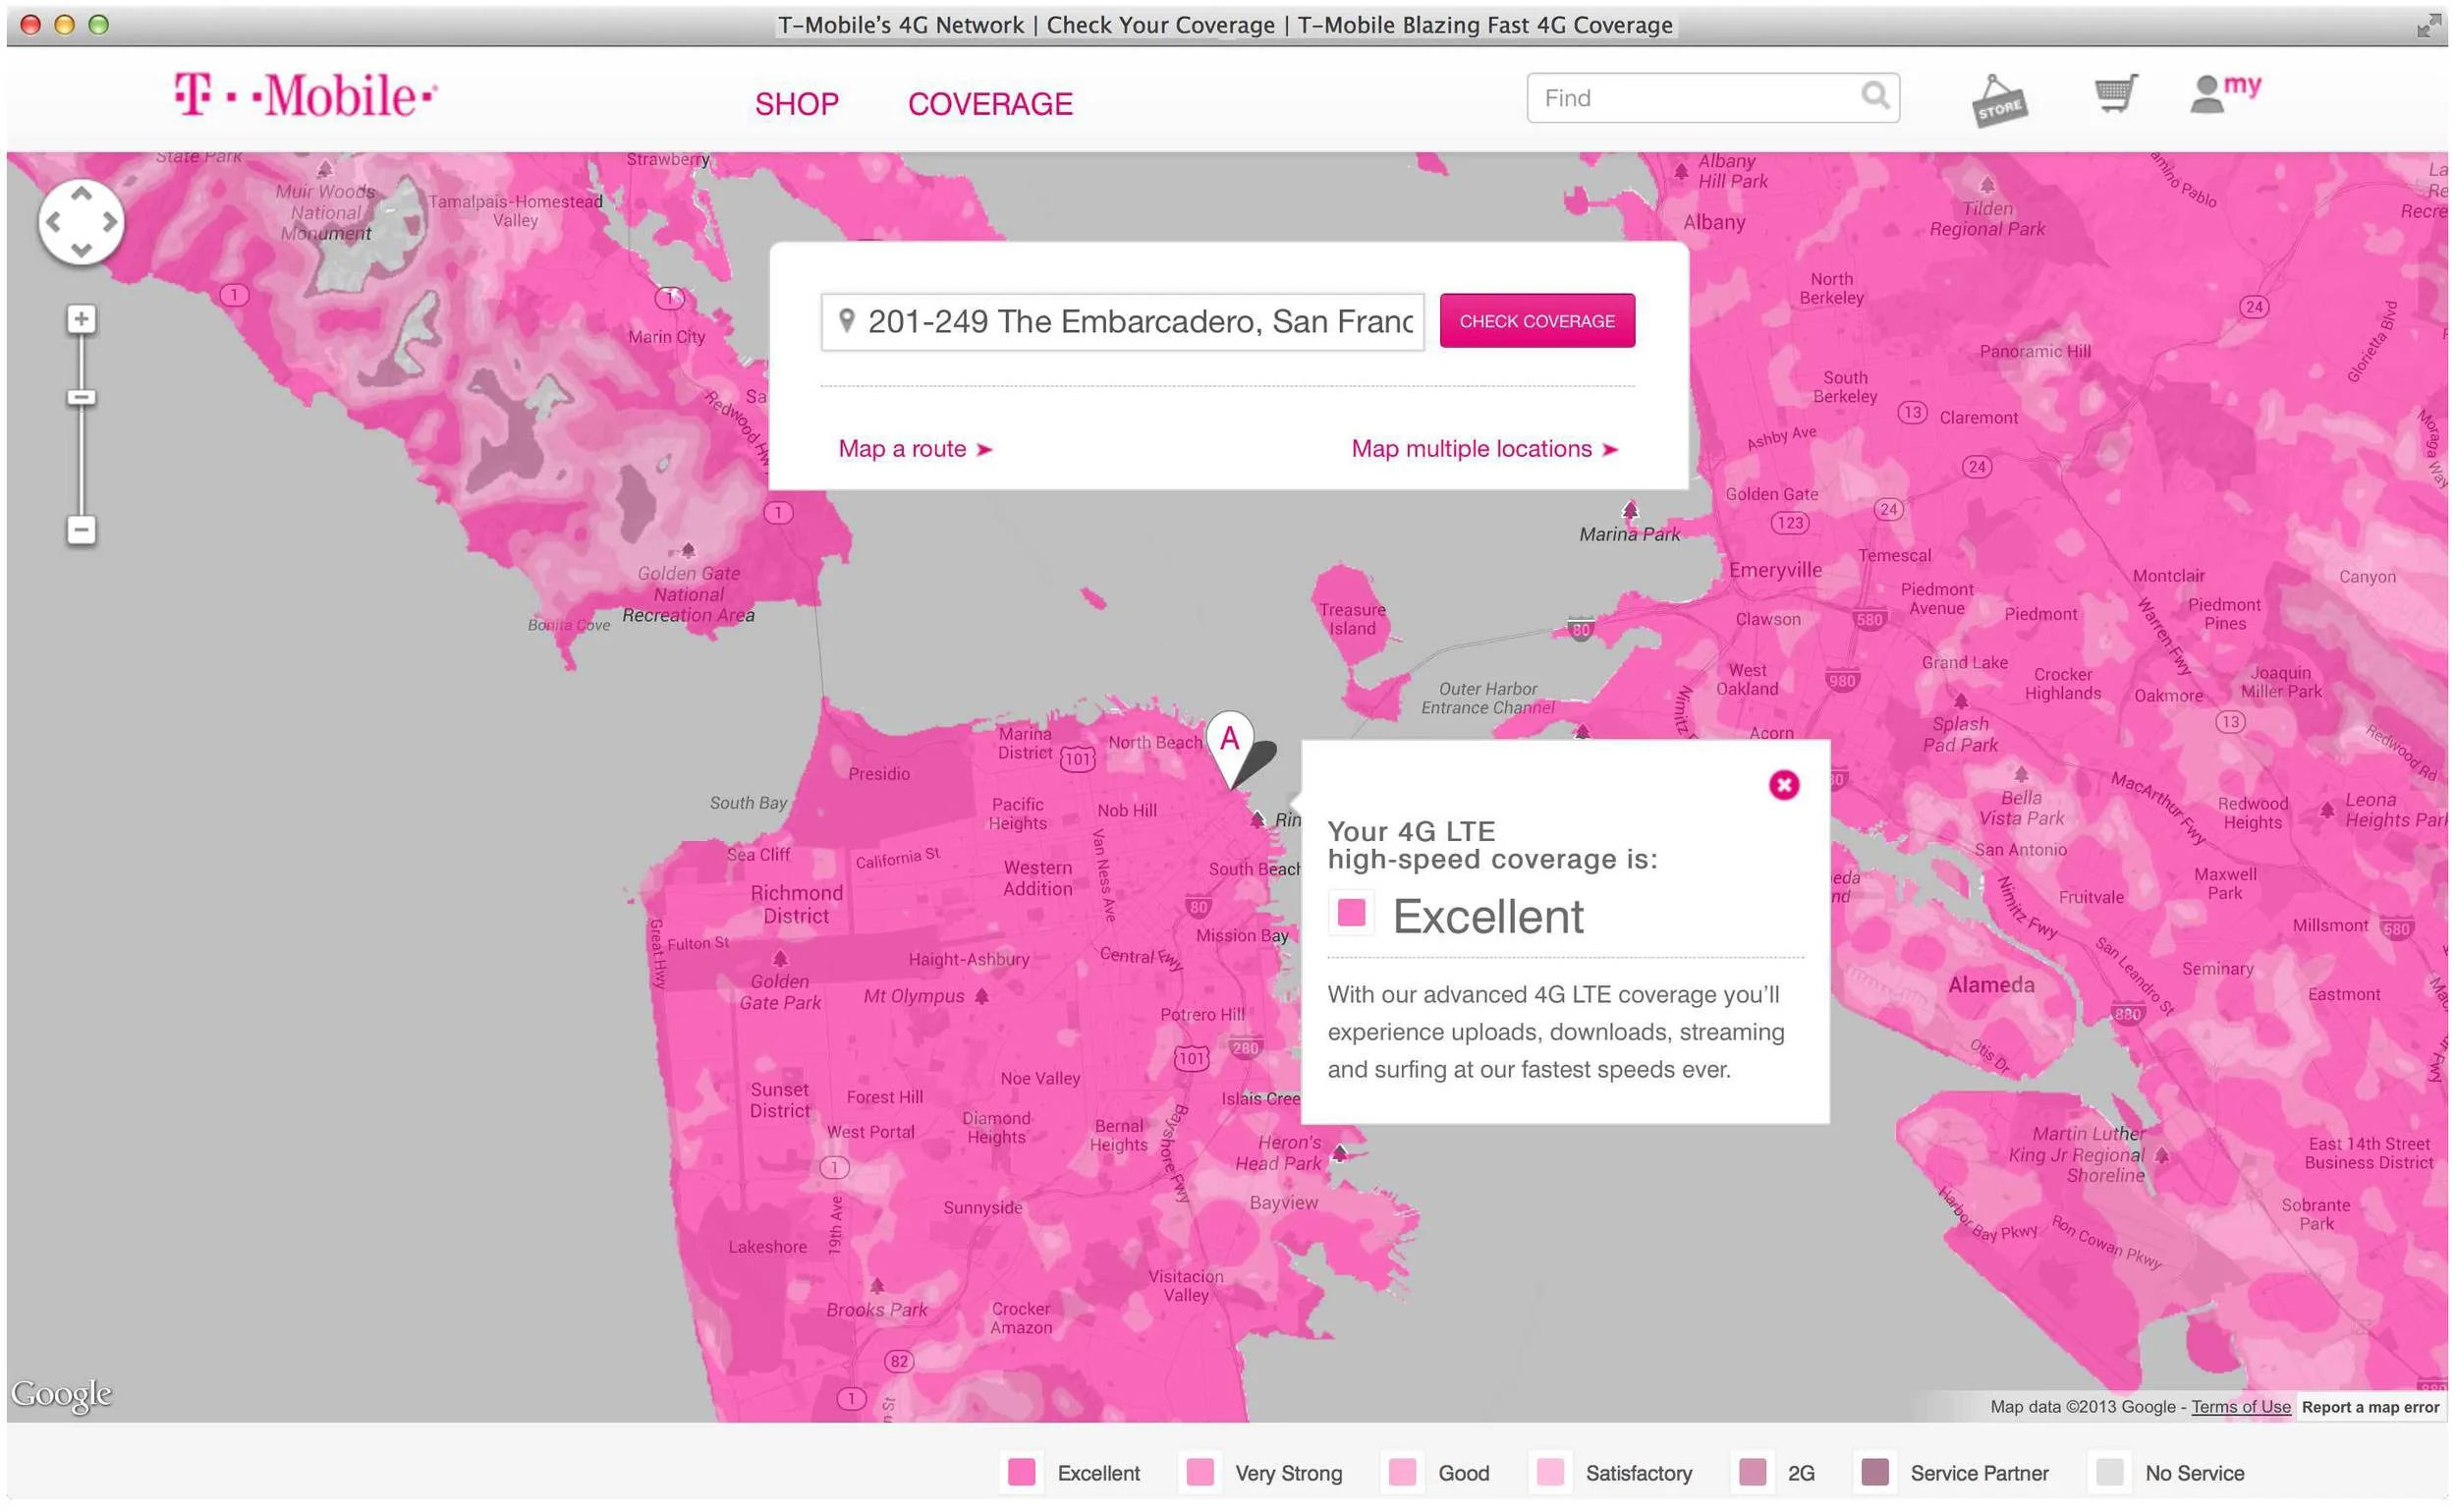Pan the map down arrow
This screenshot has width=2456, height=1512.
click(82, 250)
